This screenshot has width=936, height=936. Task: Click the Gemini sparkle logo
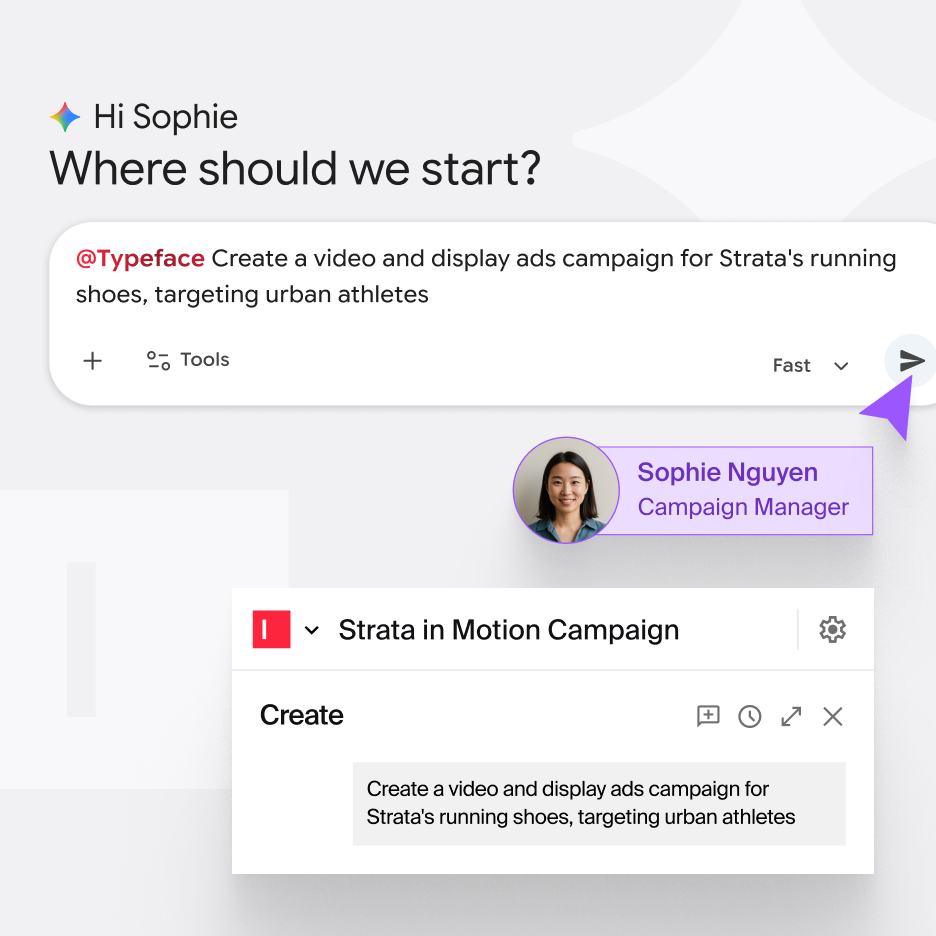65,116
